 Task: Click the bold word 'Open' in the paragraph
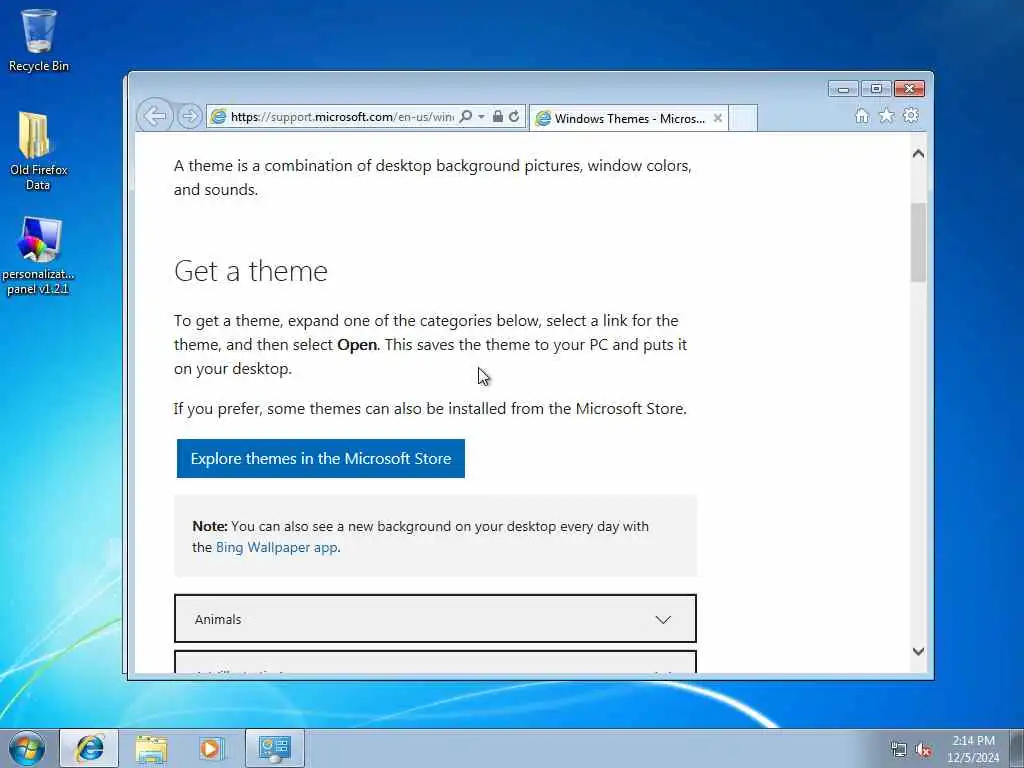coord(357,345)
